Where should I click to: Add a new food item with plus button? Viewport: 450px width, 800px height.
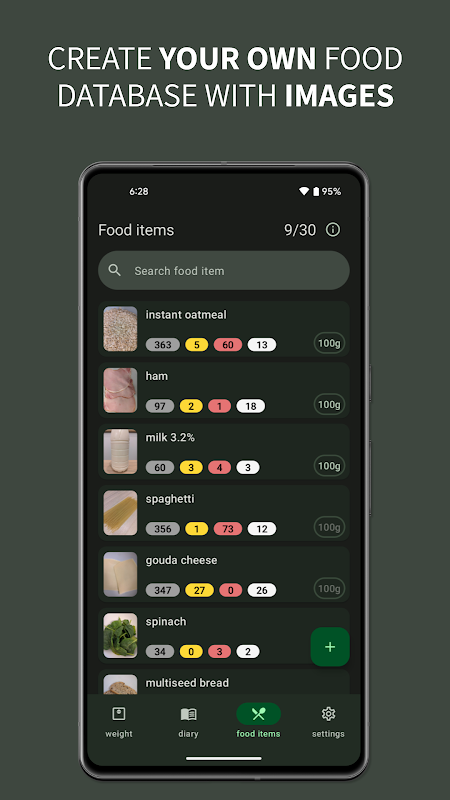[330, 647]
